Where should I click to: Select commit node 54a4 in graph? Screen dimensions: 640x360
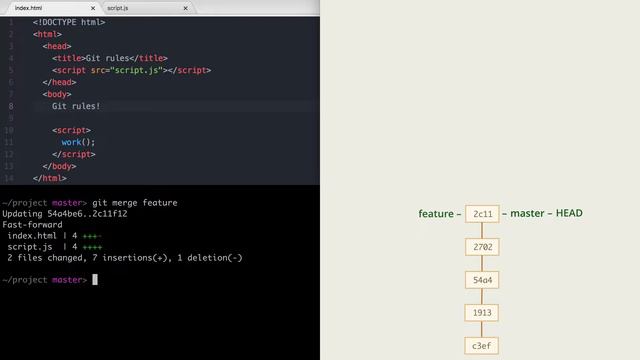coord(482,280)
